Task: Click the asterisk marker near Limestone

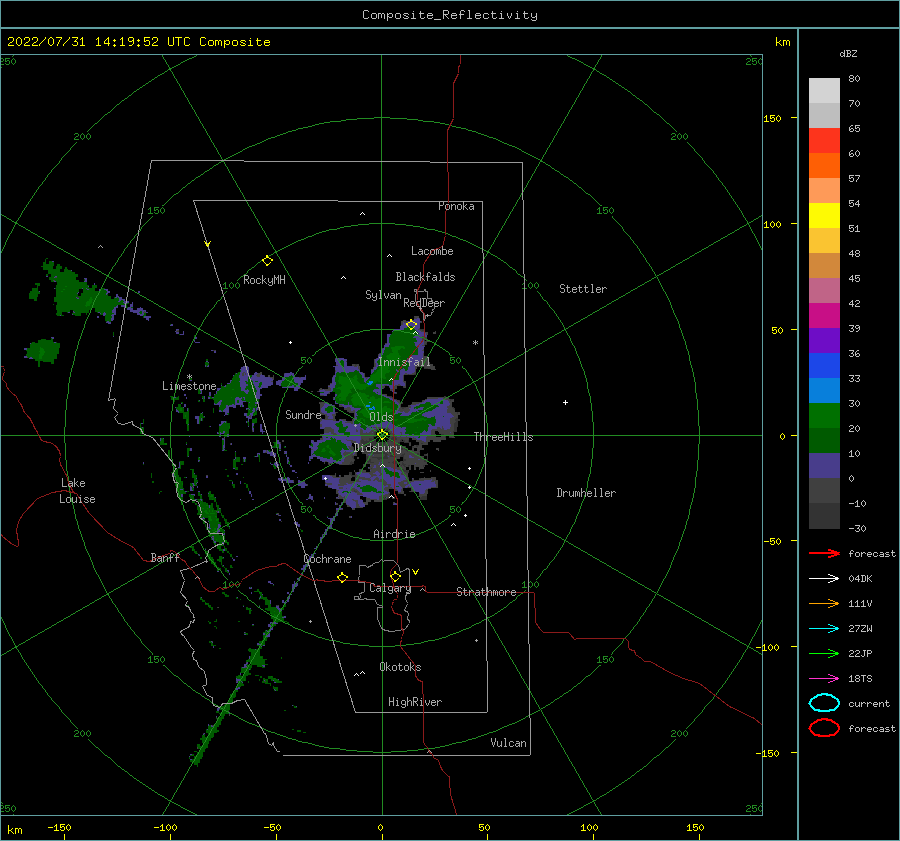Action: point(189,377)
